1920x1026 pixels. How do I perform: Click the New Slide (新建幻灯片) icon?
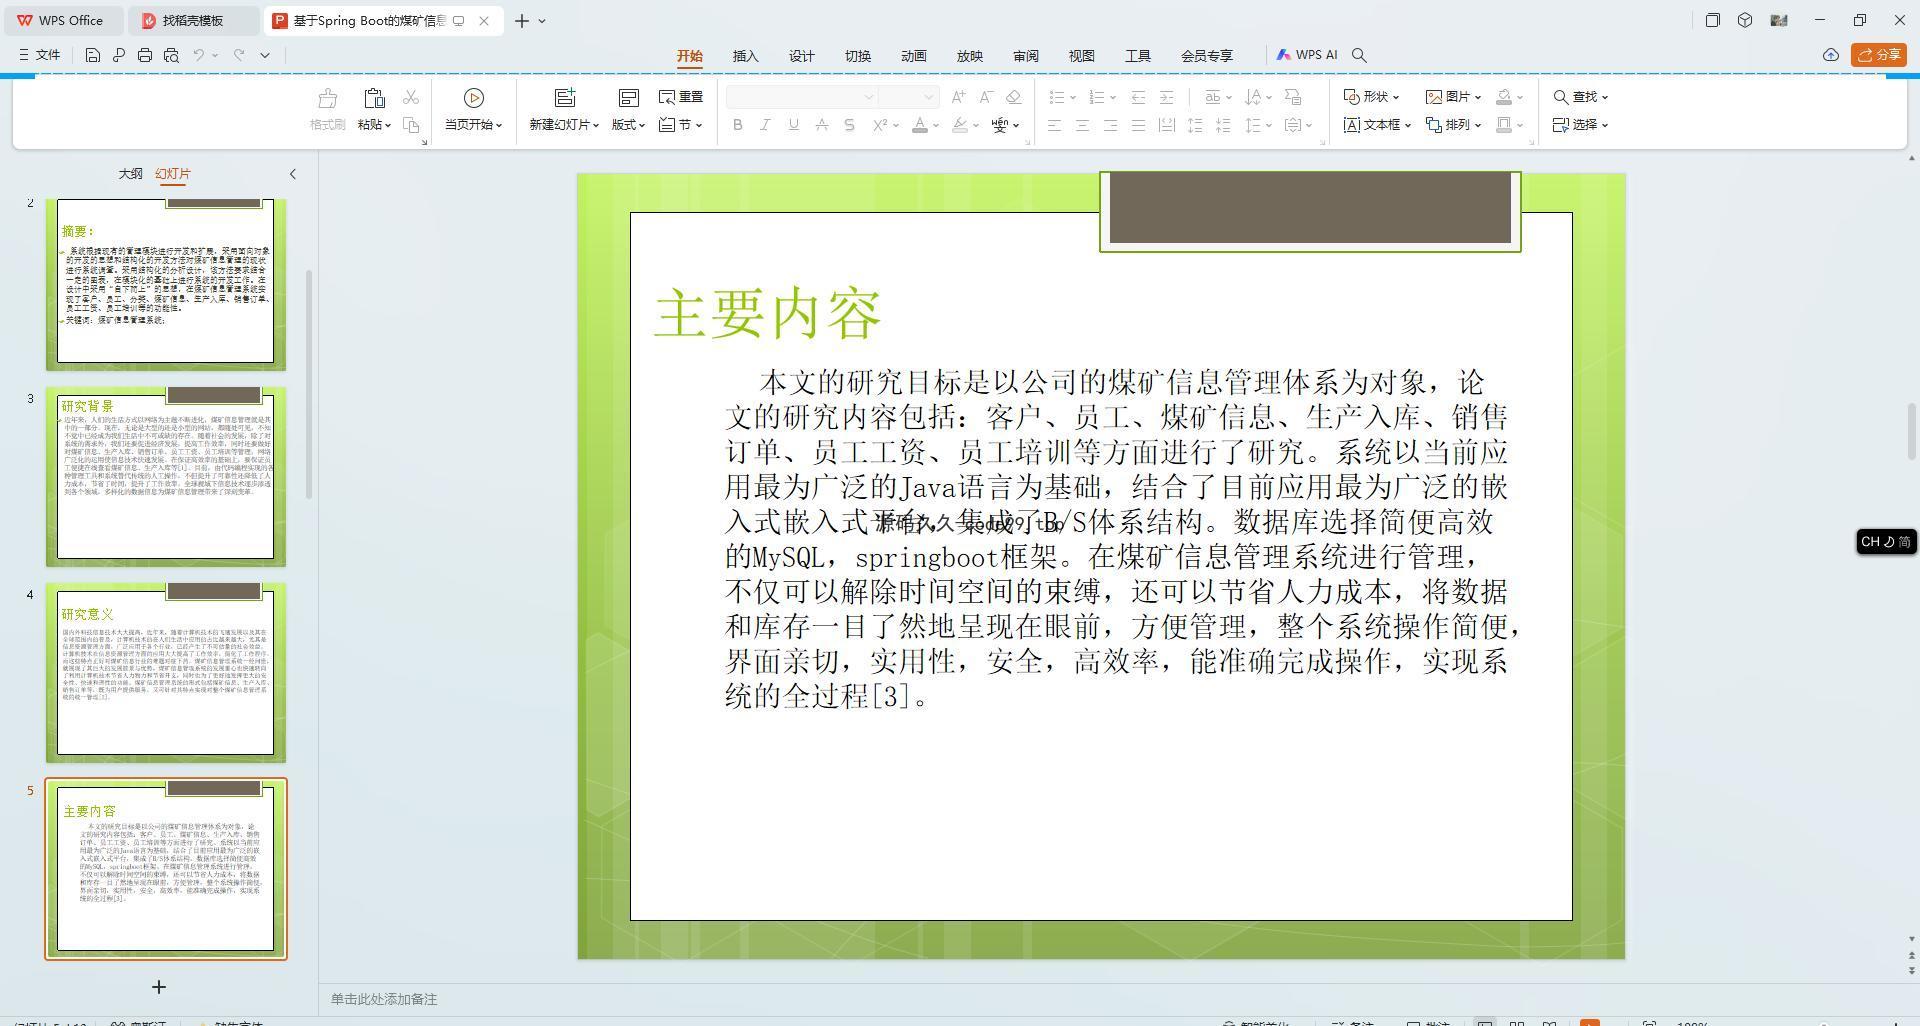(565, 97)
